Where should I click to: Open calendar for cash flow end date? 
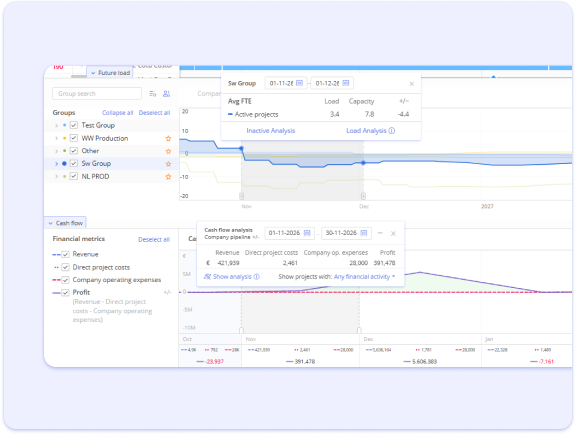[364, 233]
